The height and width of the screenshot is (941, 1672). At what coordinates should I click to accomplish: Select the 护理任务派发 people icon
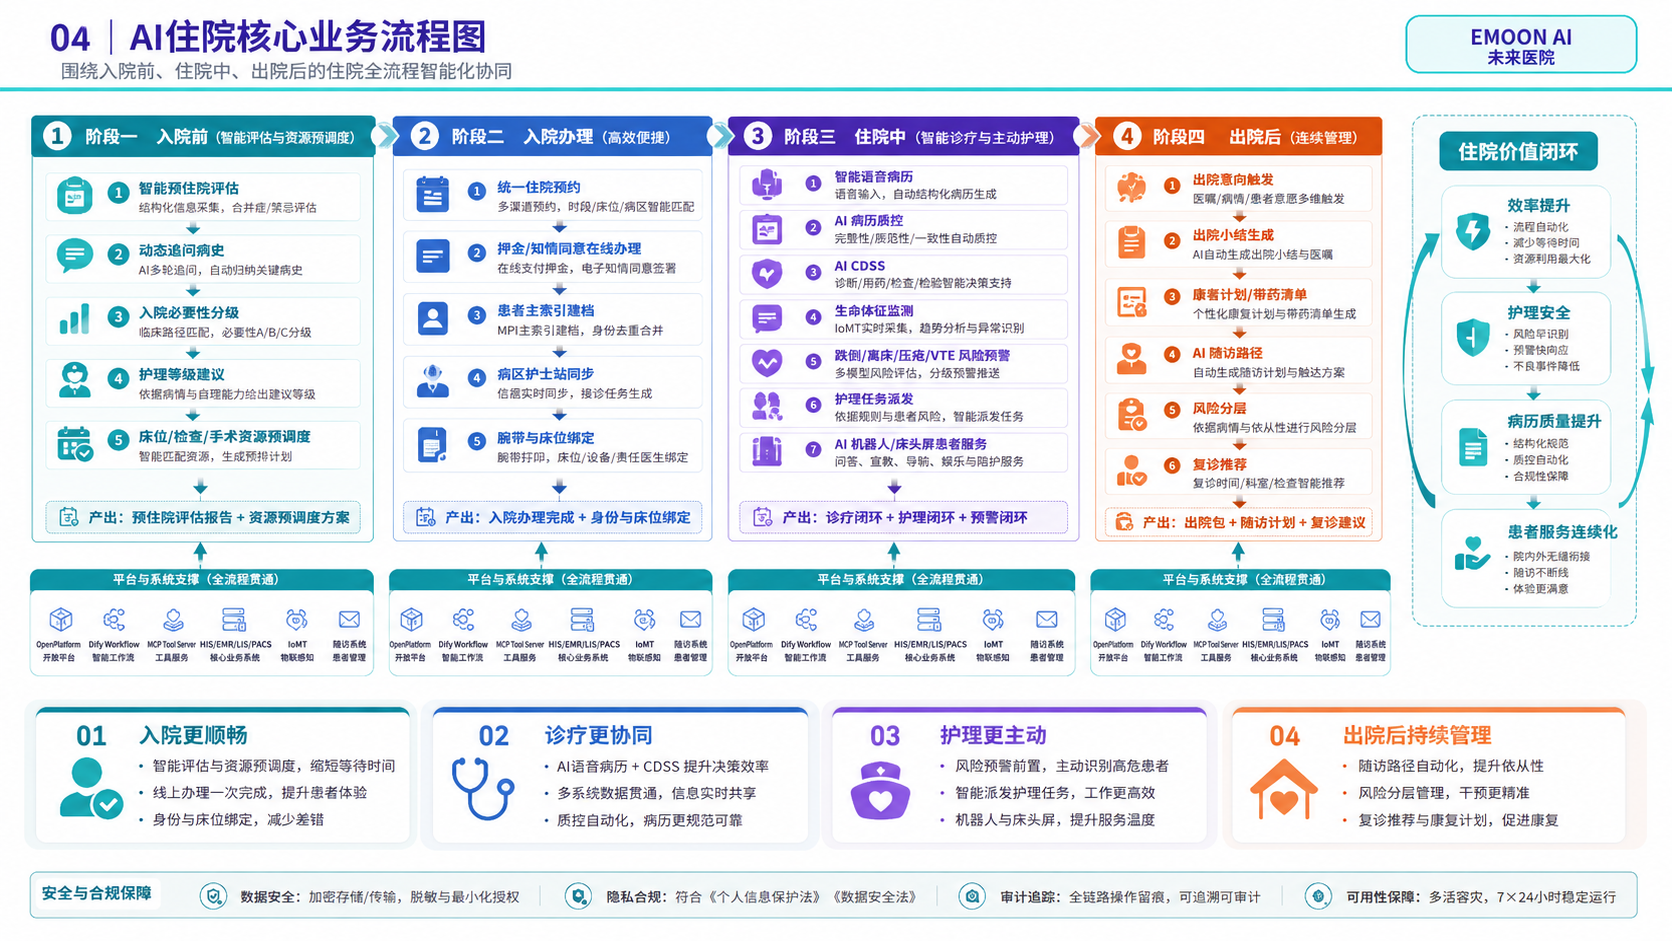coord(767,406)
